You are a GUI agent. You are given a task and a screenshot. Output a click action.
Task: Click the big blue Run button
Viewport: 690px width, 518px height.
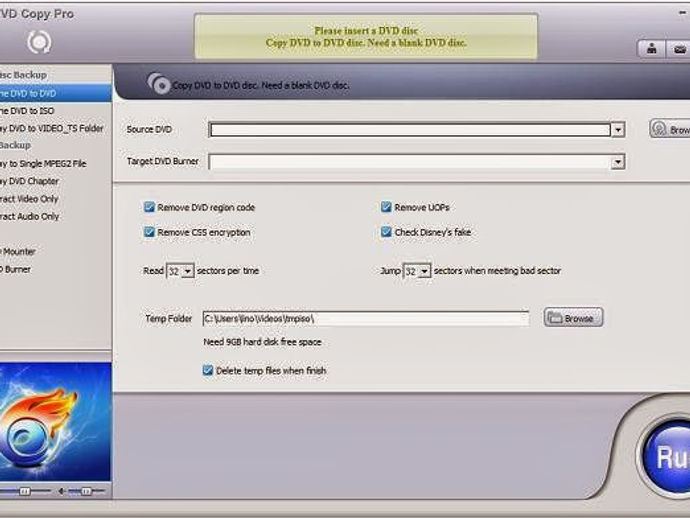pos(665,457)
